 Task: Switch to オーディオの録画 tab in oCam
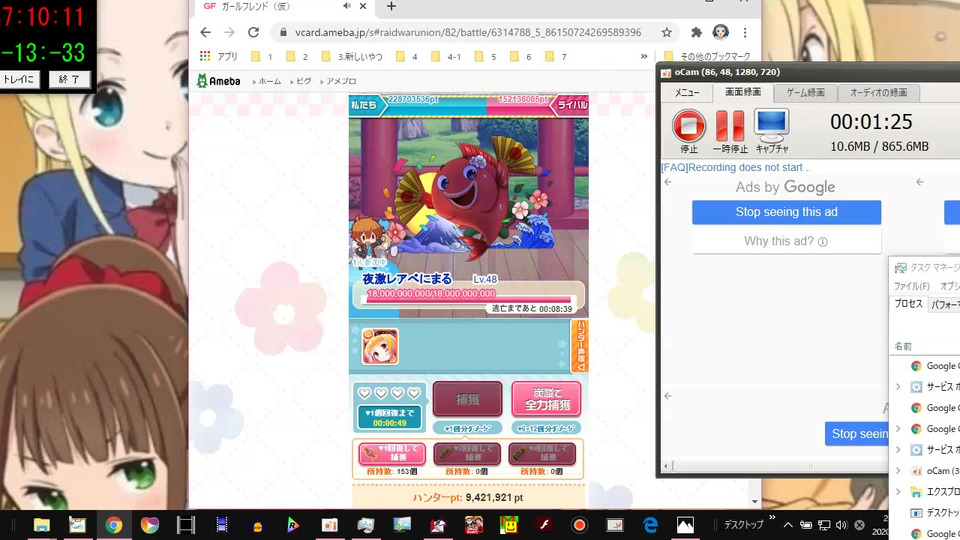[878, 92]
